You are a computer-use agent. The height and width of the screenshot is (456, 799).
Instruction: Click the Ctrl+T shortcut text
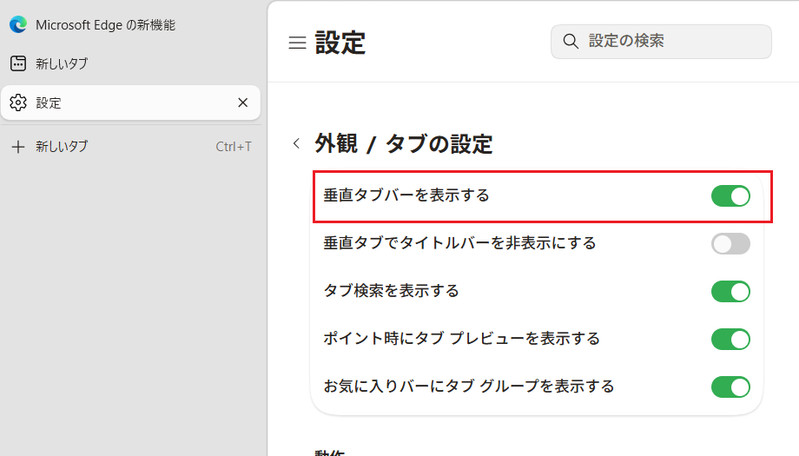coord(233,147)
